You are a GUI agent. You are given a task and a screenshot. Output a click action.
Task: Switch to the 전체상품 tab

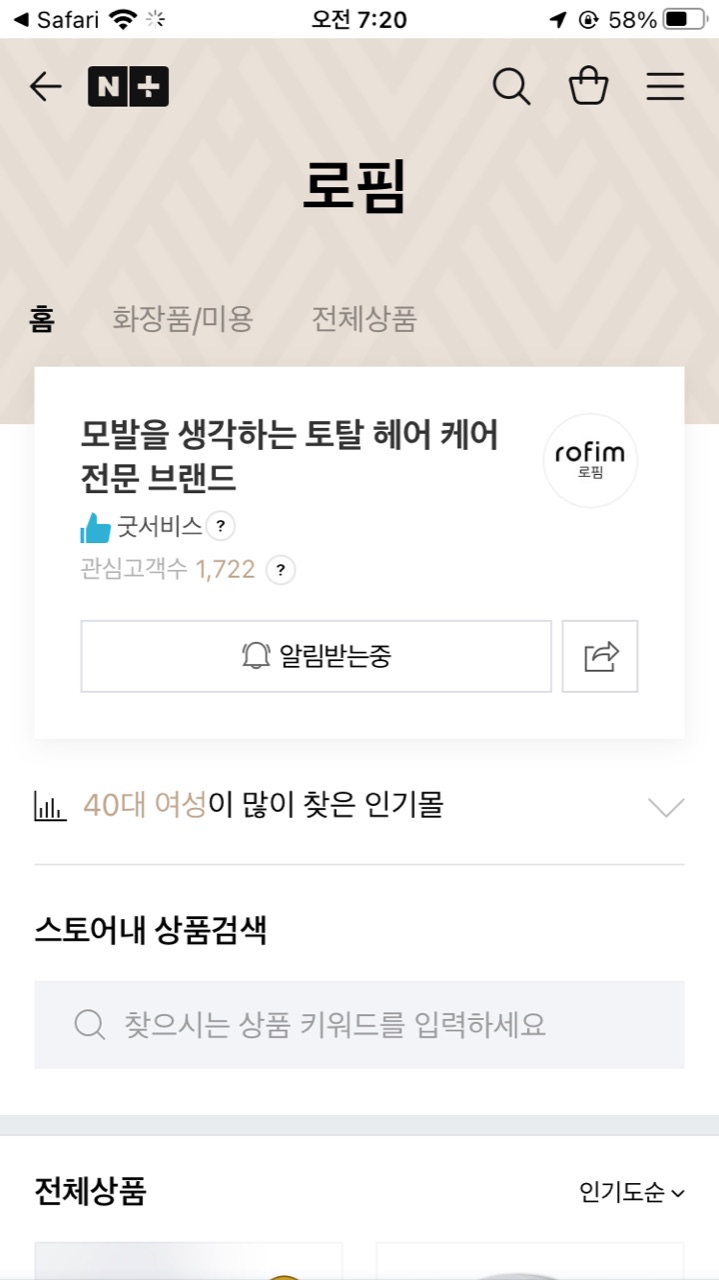(364, 320)
